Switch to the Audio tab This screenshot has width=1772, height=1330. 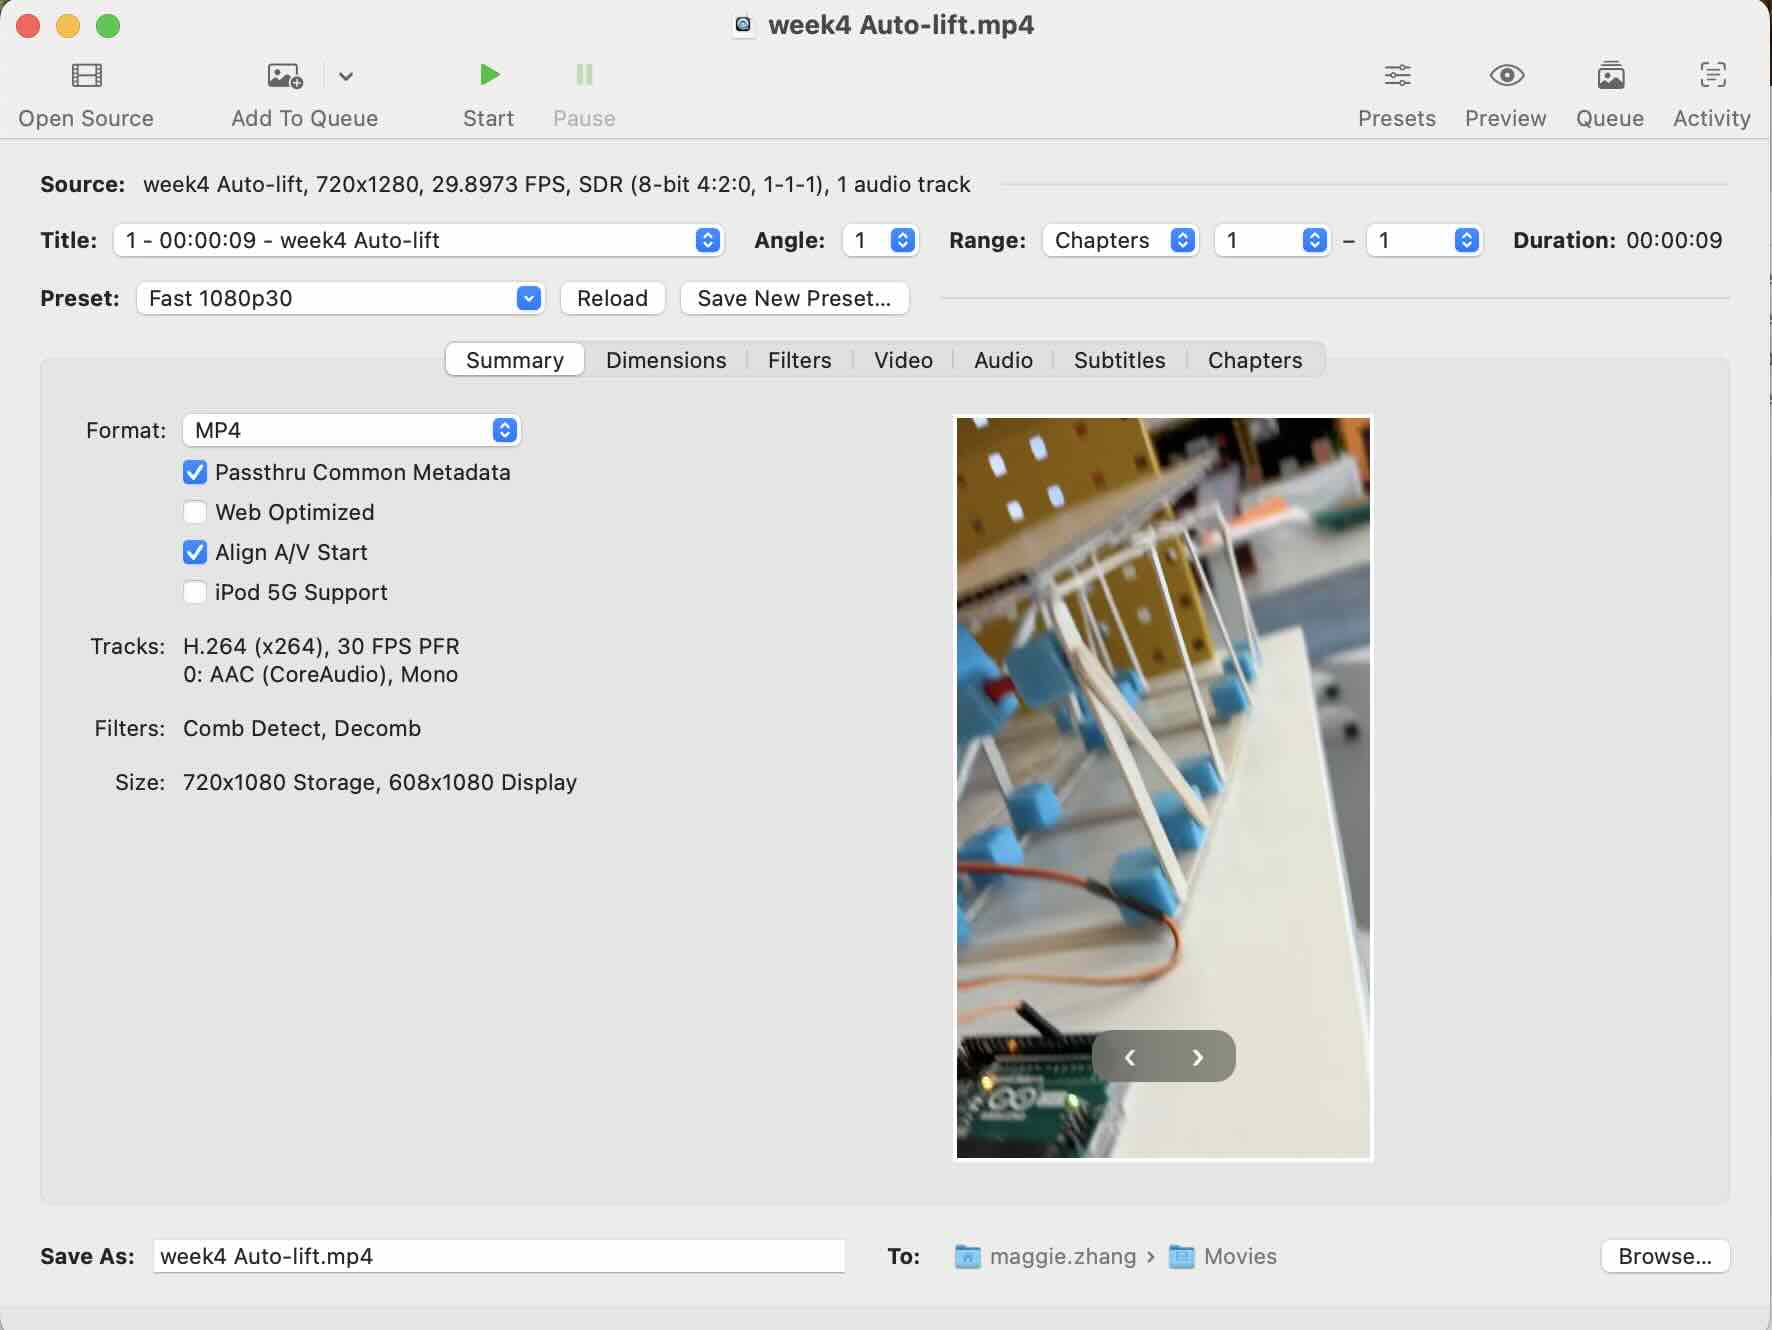click(1003, 360)
